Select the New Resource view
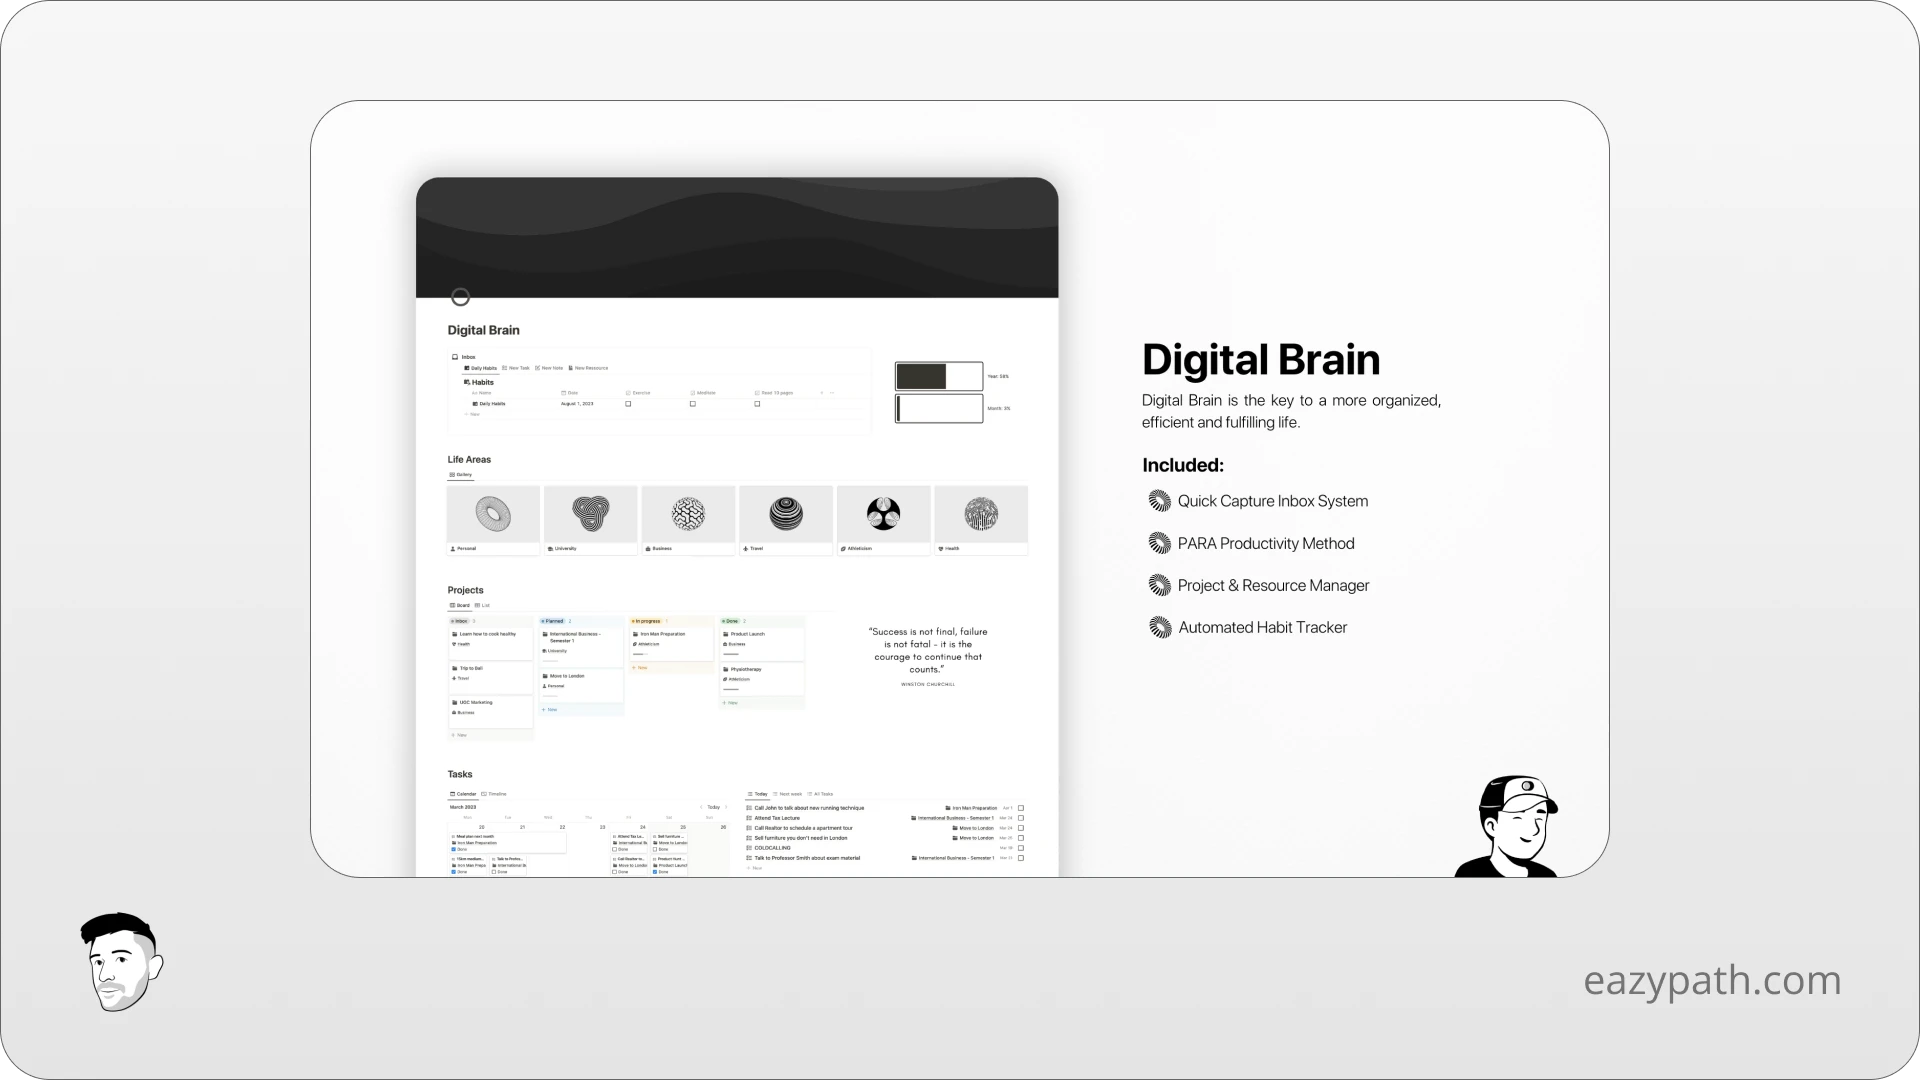Image resolution: width=1920 pixels, height=1080 pixels. click(591, 368)
